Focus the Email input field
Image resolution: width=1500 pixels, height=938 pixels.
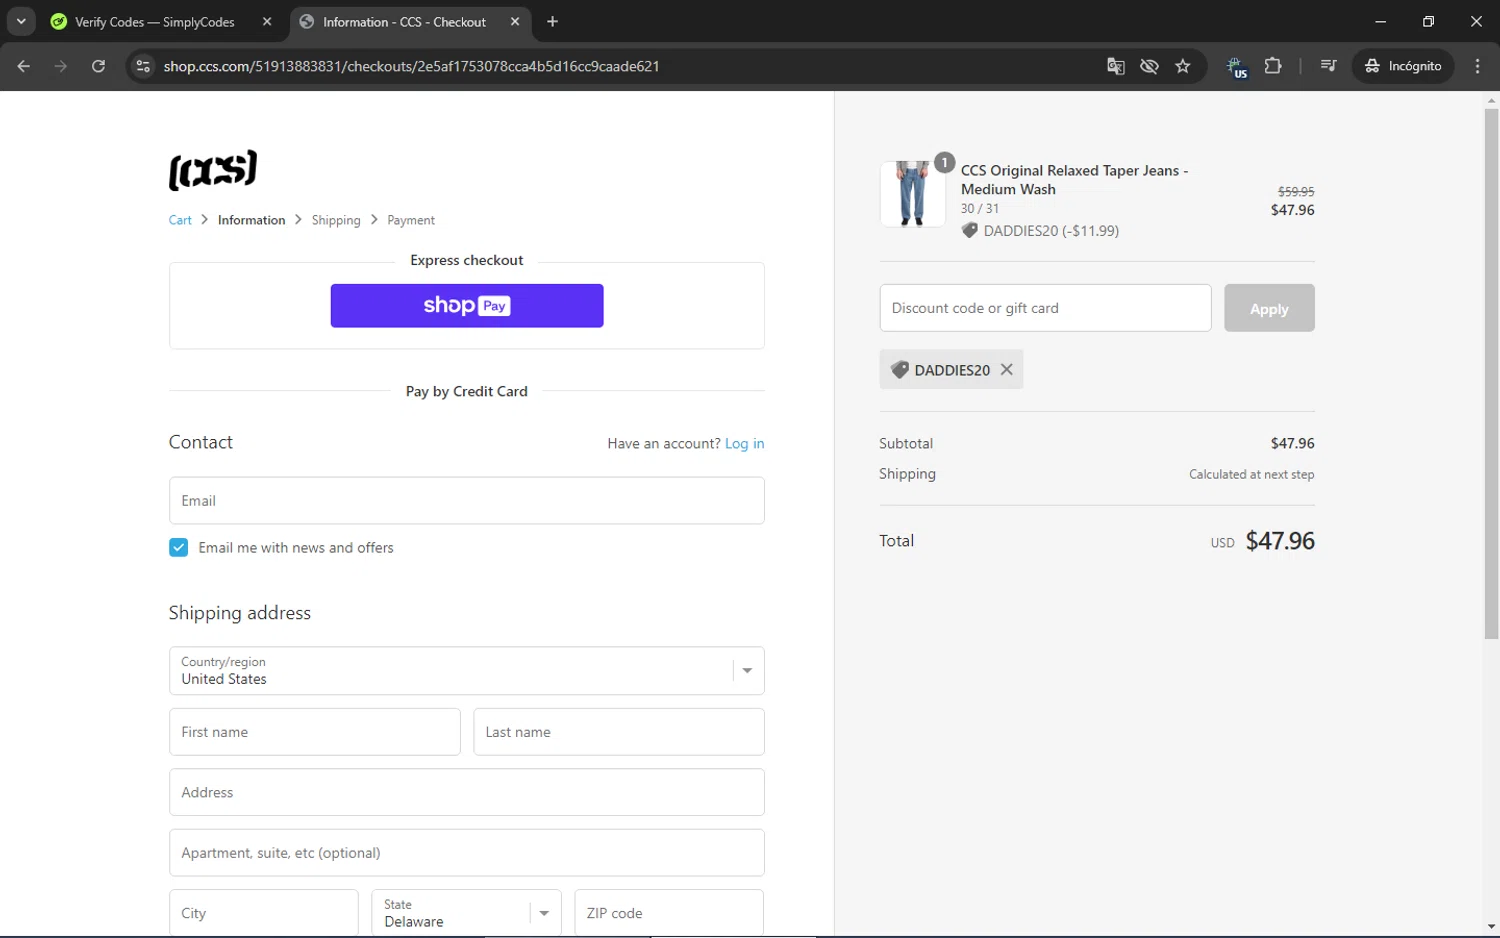[x=467, y=501]
